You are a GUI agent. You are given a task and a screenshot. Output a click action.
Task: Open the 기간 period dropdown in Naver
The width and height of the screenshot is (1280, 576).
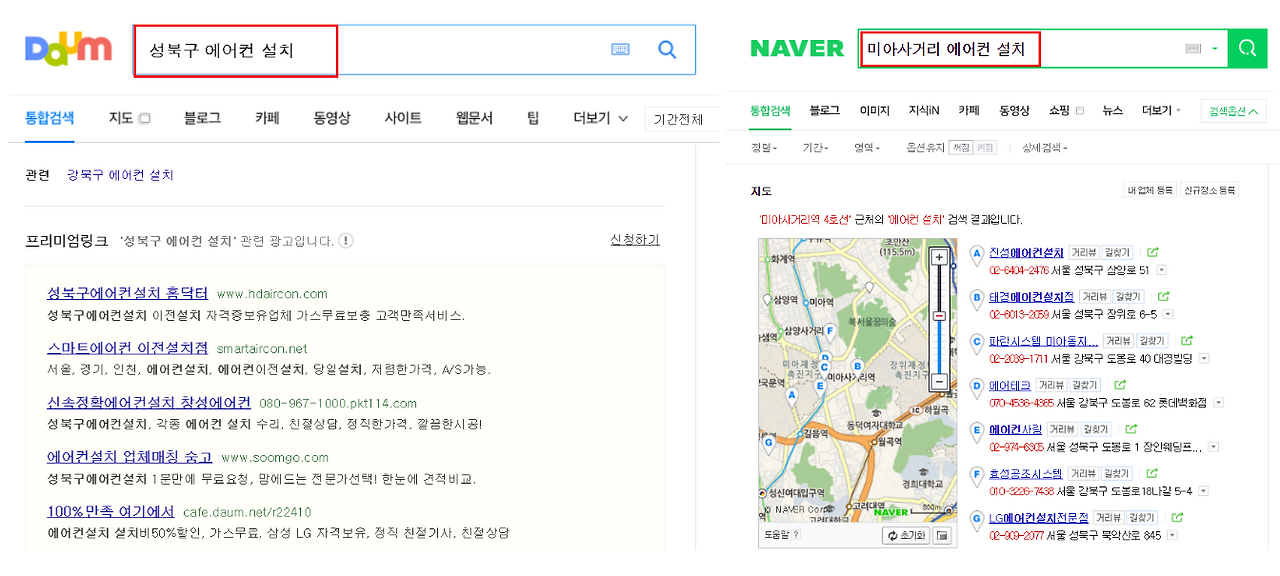point(816,148)
